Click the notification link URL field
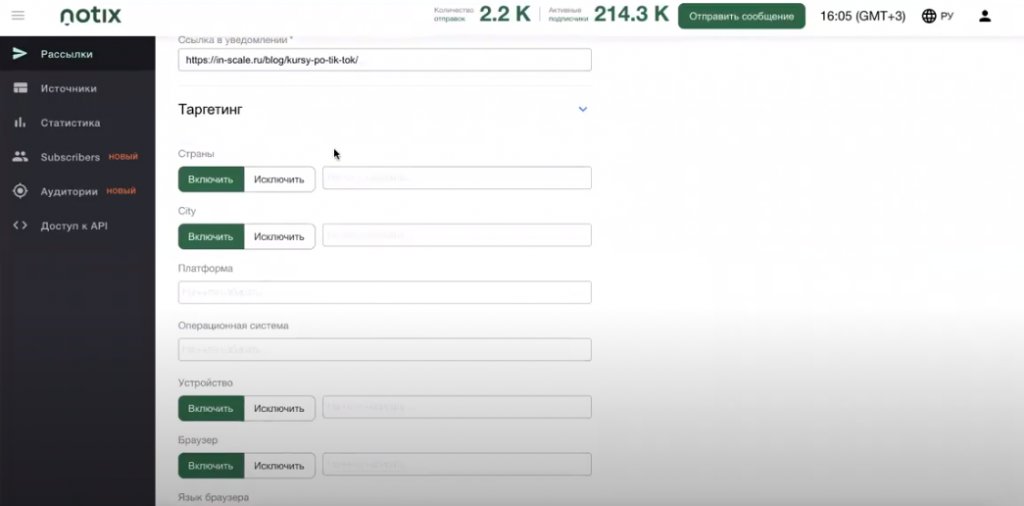This screenshot has width=1024, height=506. 385,60
